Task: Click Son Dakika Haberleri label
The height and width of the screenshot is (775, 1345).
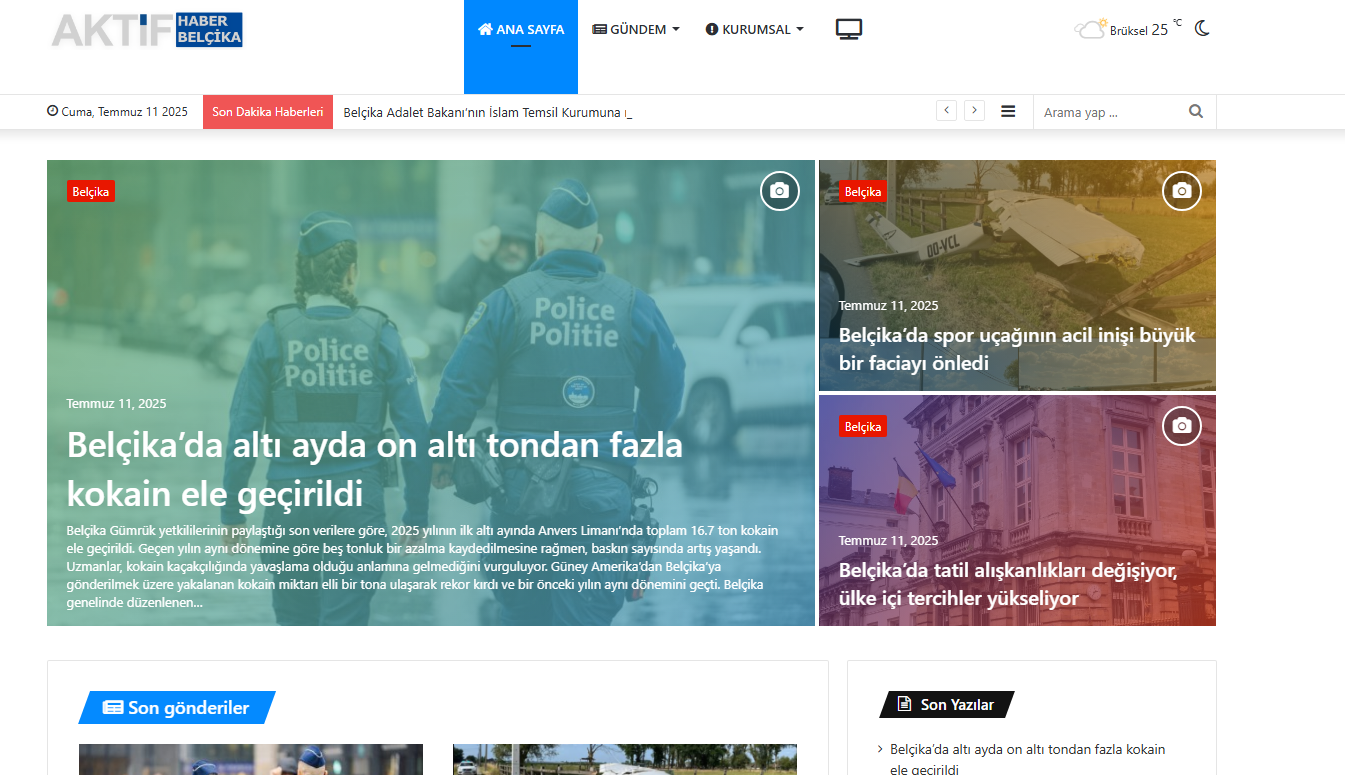Action: (x=268, y=112)
